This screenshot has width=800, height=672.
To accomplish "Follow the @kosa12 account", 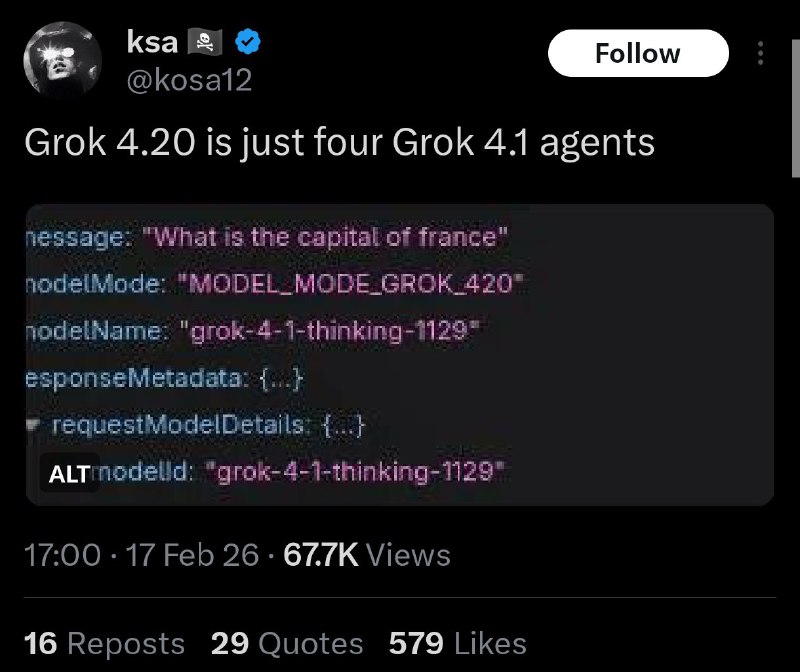I will coord(637,53).
